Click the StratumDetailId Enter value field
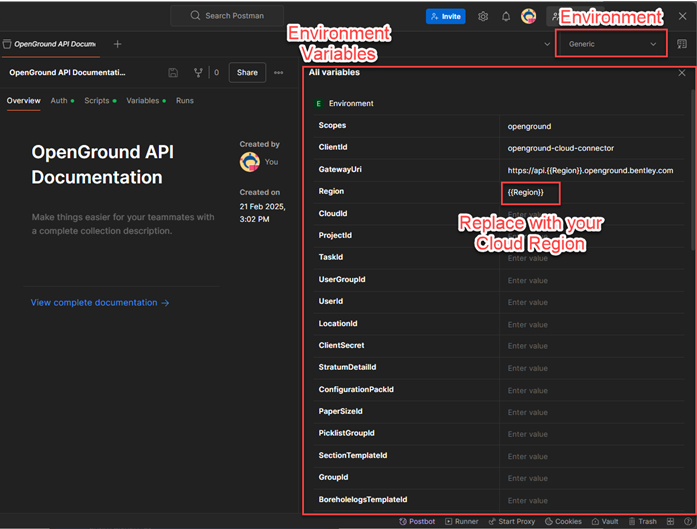 (592, 368)
